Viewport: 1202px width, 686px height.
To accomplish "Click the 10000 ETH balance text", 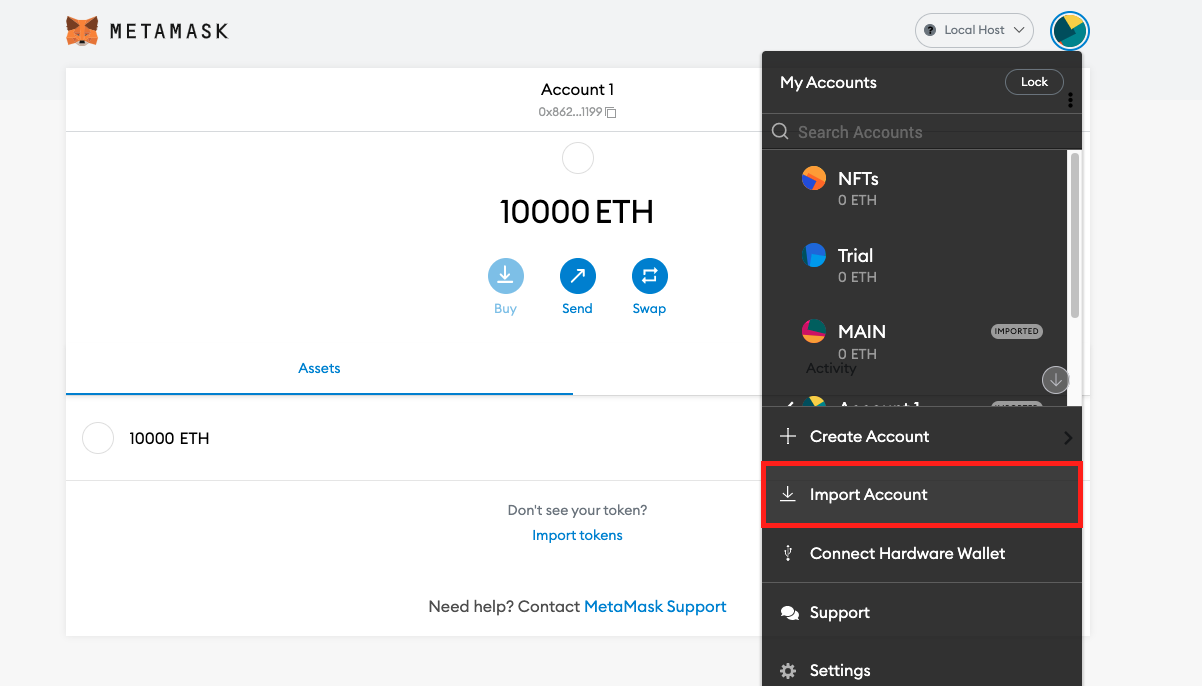I will [x=577, y=212].
